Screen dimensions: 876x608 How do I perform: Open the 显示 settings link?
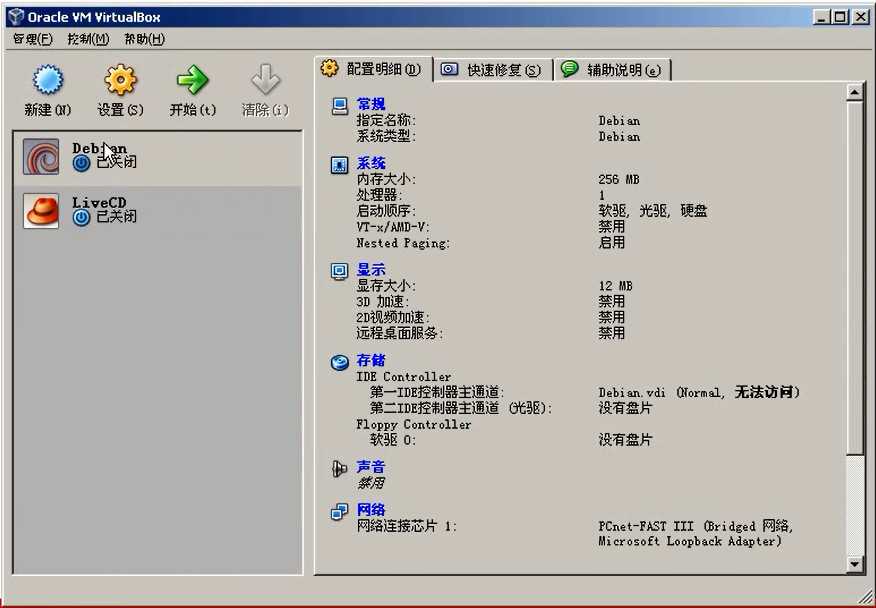(x=371, y=270)
